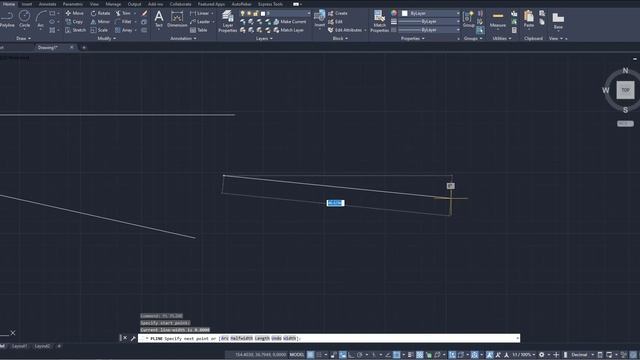Toggle dynamic input in status bar

(342, 355)
